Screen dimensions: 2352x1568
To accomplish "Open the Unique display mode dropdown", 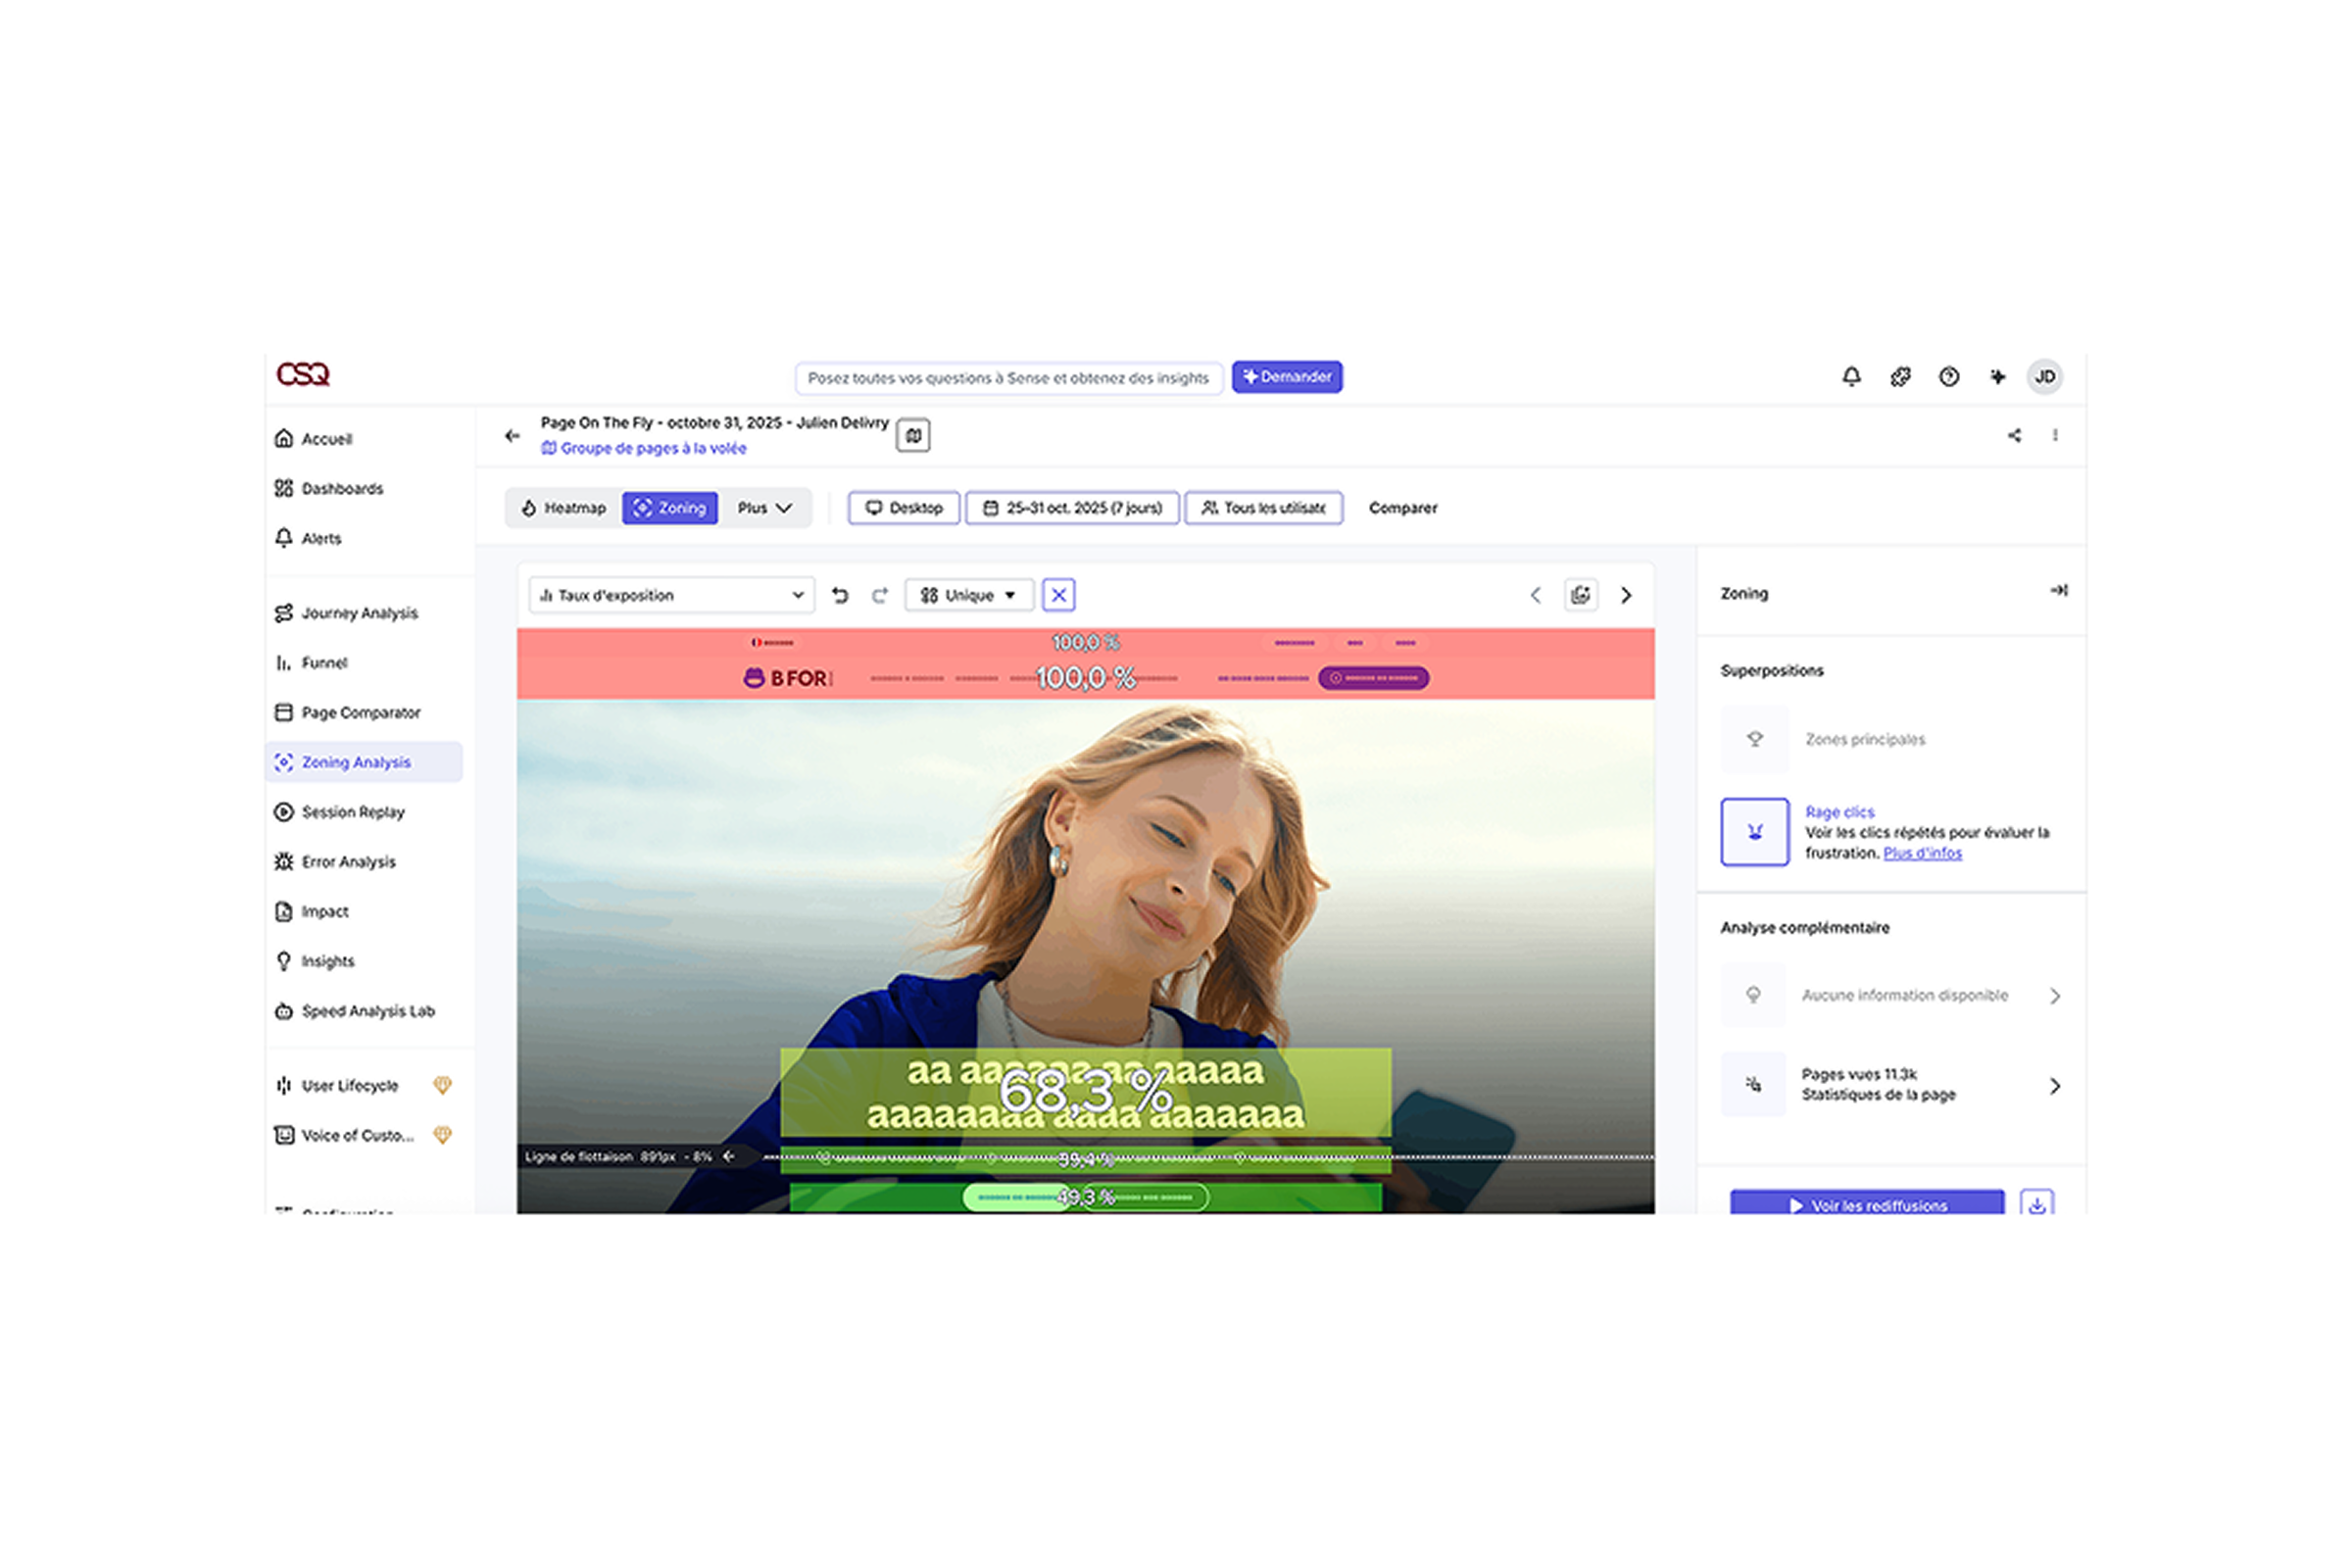I will pyautogui.click(x=967, y=595).
